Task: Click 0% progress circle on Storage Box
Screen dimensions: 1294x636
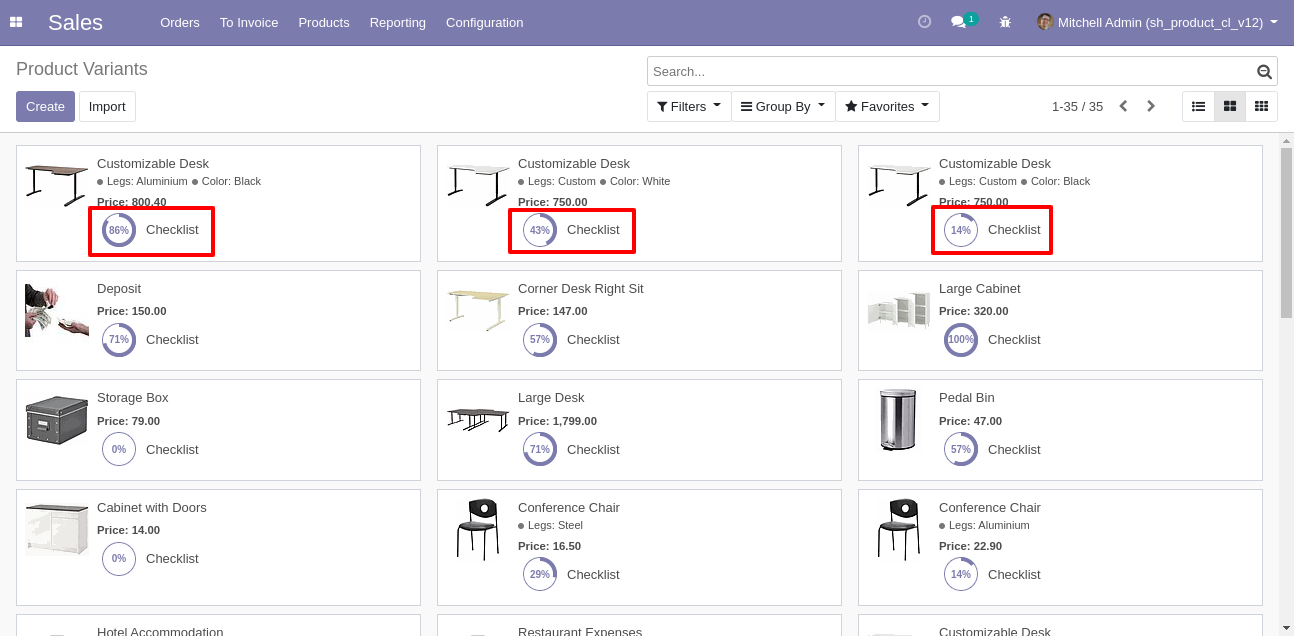Action: coord(119,450)
